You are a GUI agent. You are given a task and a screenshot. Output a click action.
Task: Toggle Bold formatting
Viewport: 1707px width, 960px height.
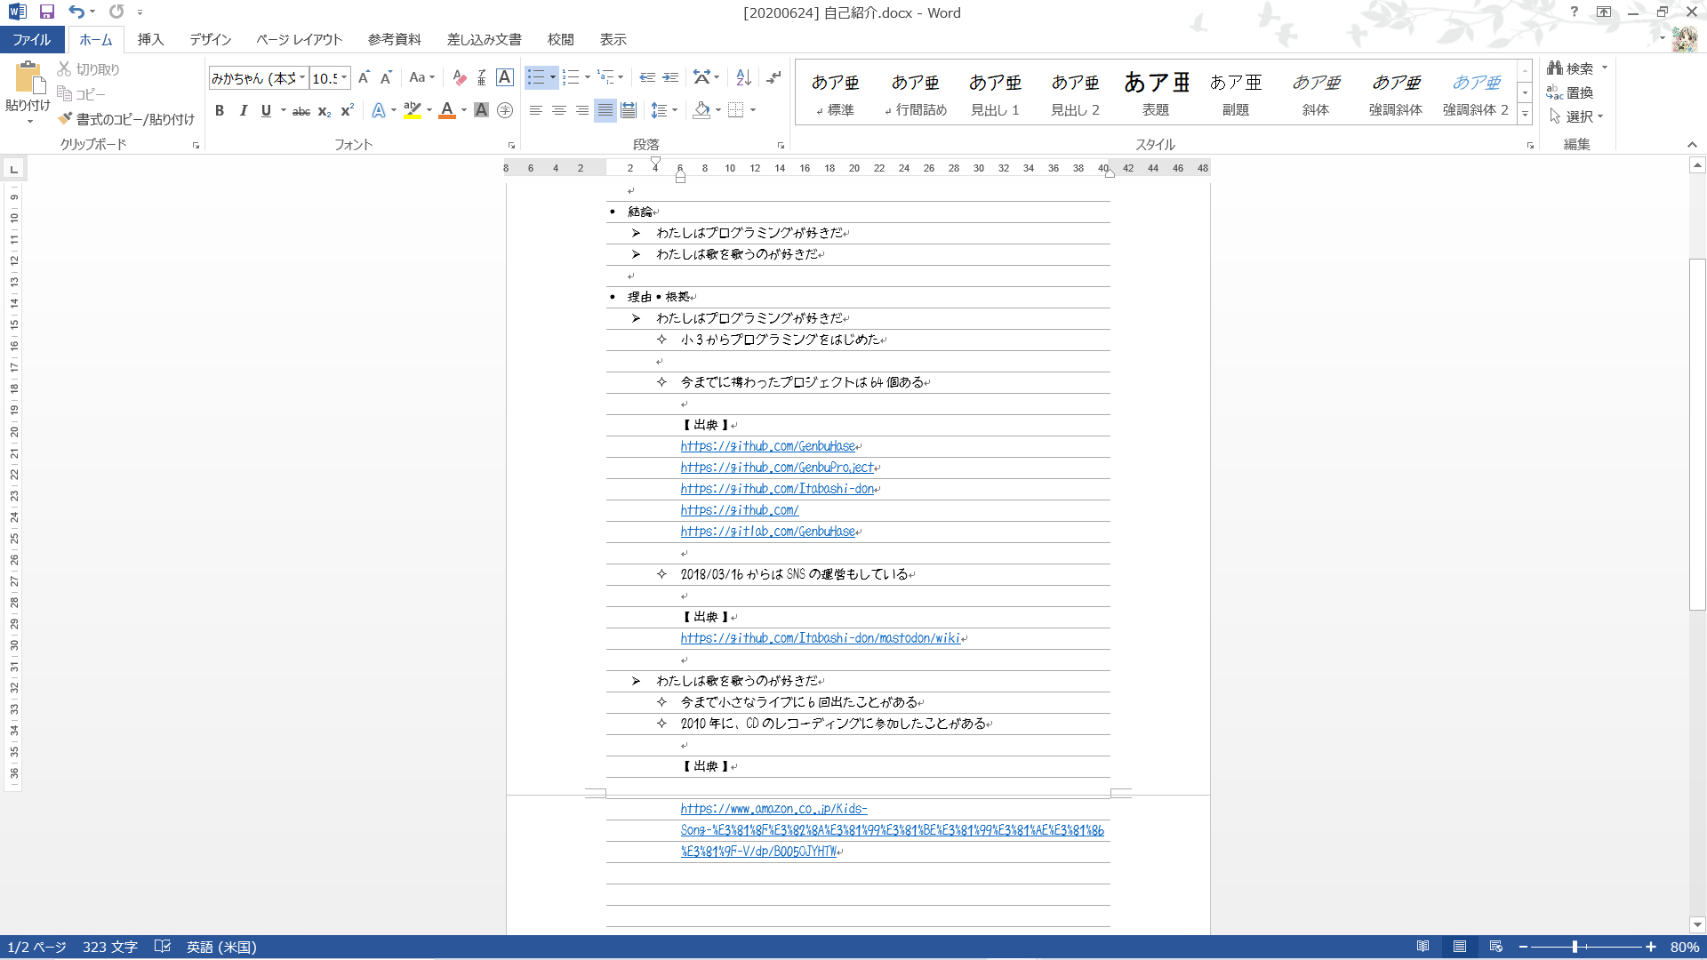tap(220, 111)
